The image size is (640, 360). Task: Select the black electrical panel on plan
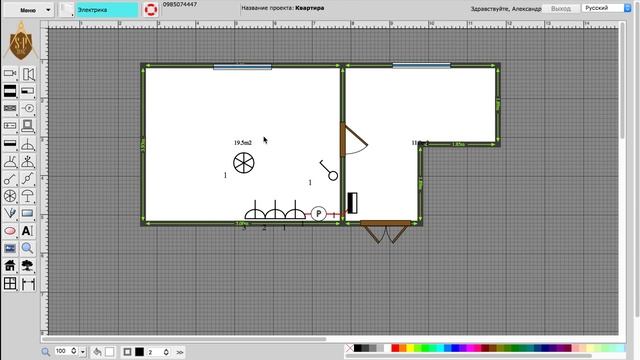tap(352, 203)
